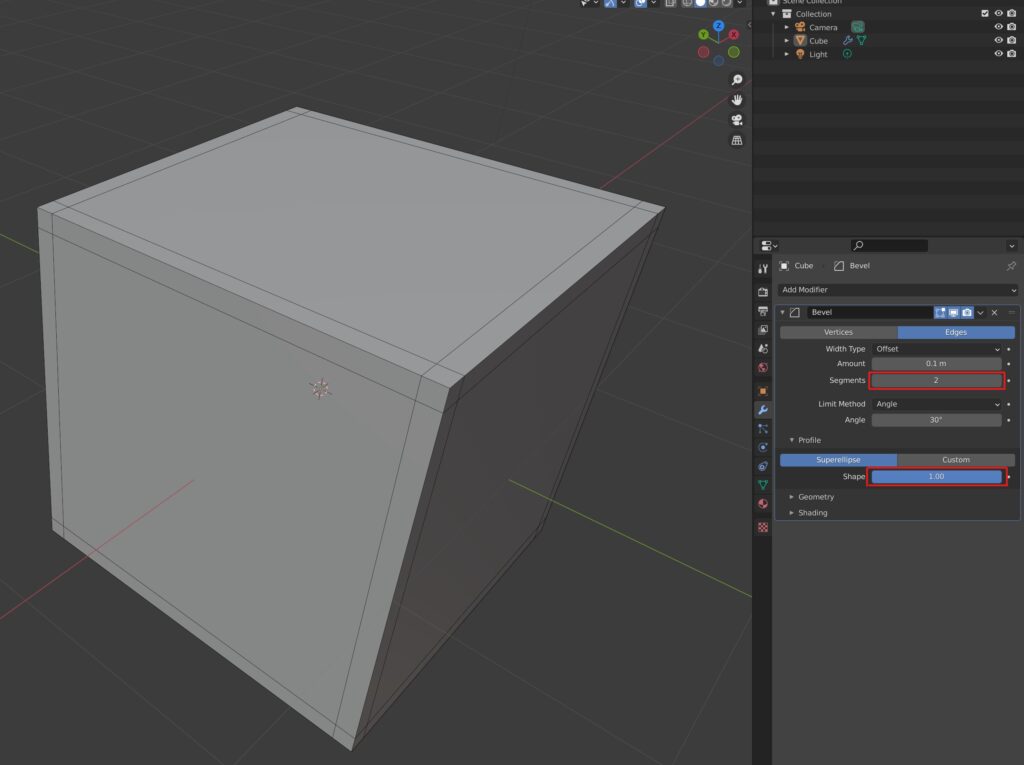Disable Cube's render camera toggle

pos(1010,41)
